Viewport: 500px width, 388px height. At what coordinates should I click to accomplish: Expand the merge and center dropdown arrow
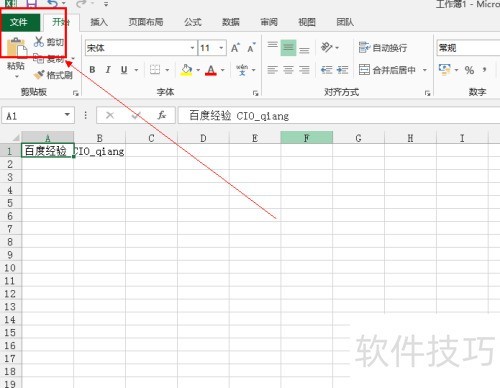tap(425, 70)
